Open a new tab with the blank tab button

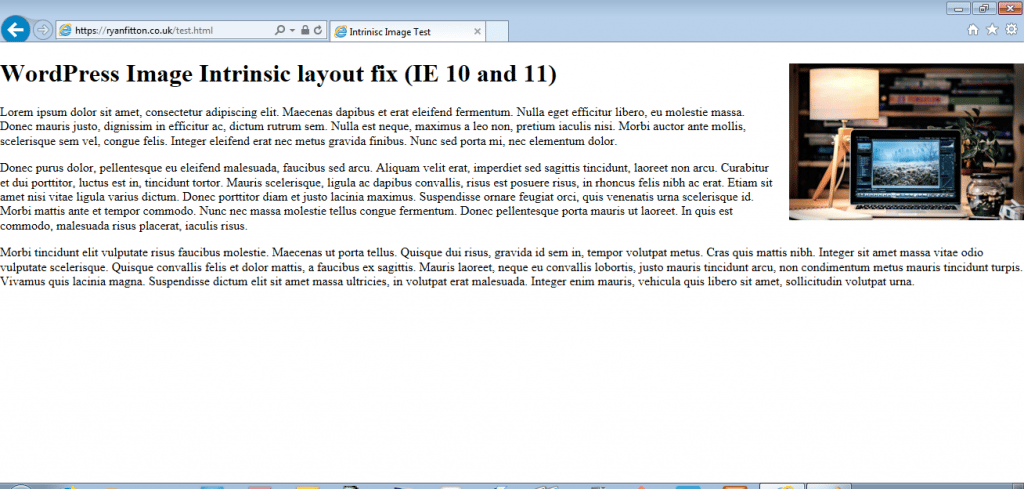point(498,31)
